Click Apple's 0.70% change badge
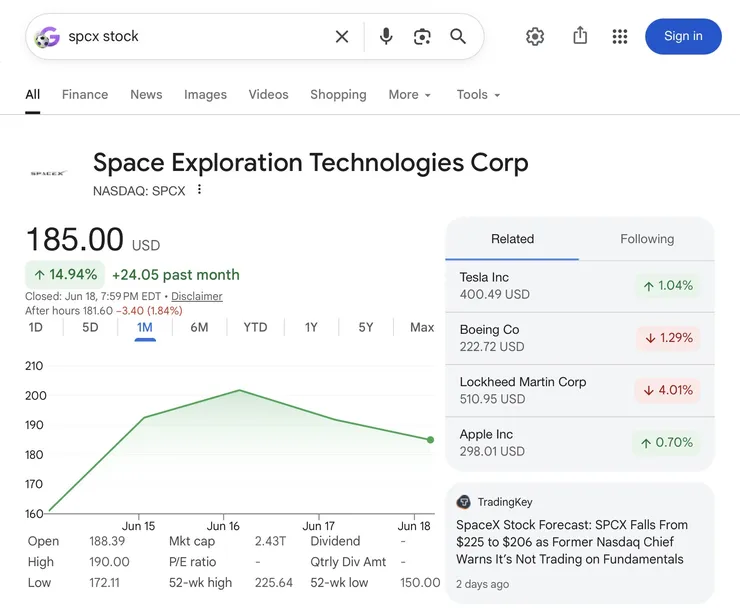 click(666, 443)
